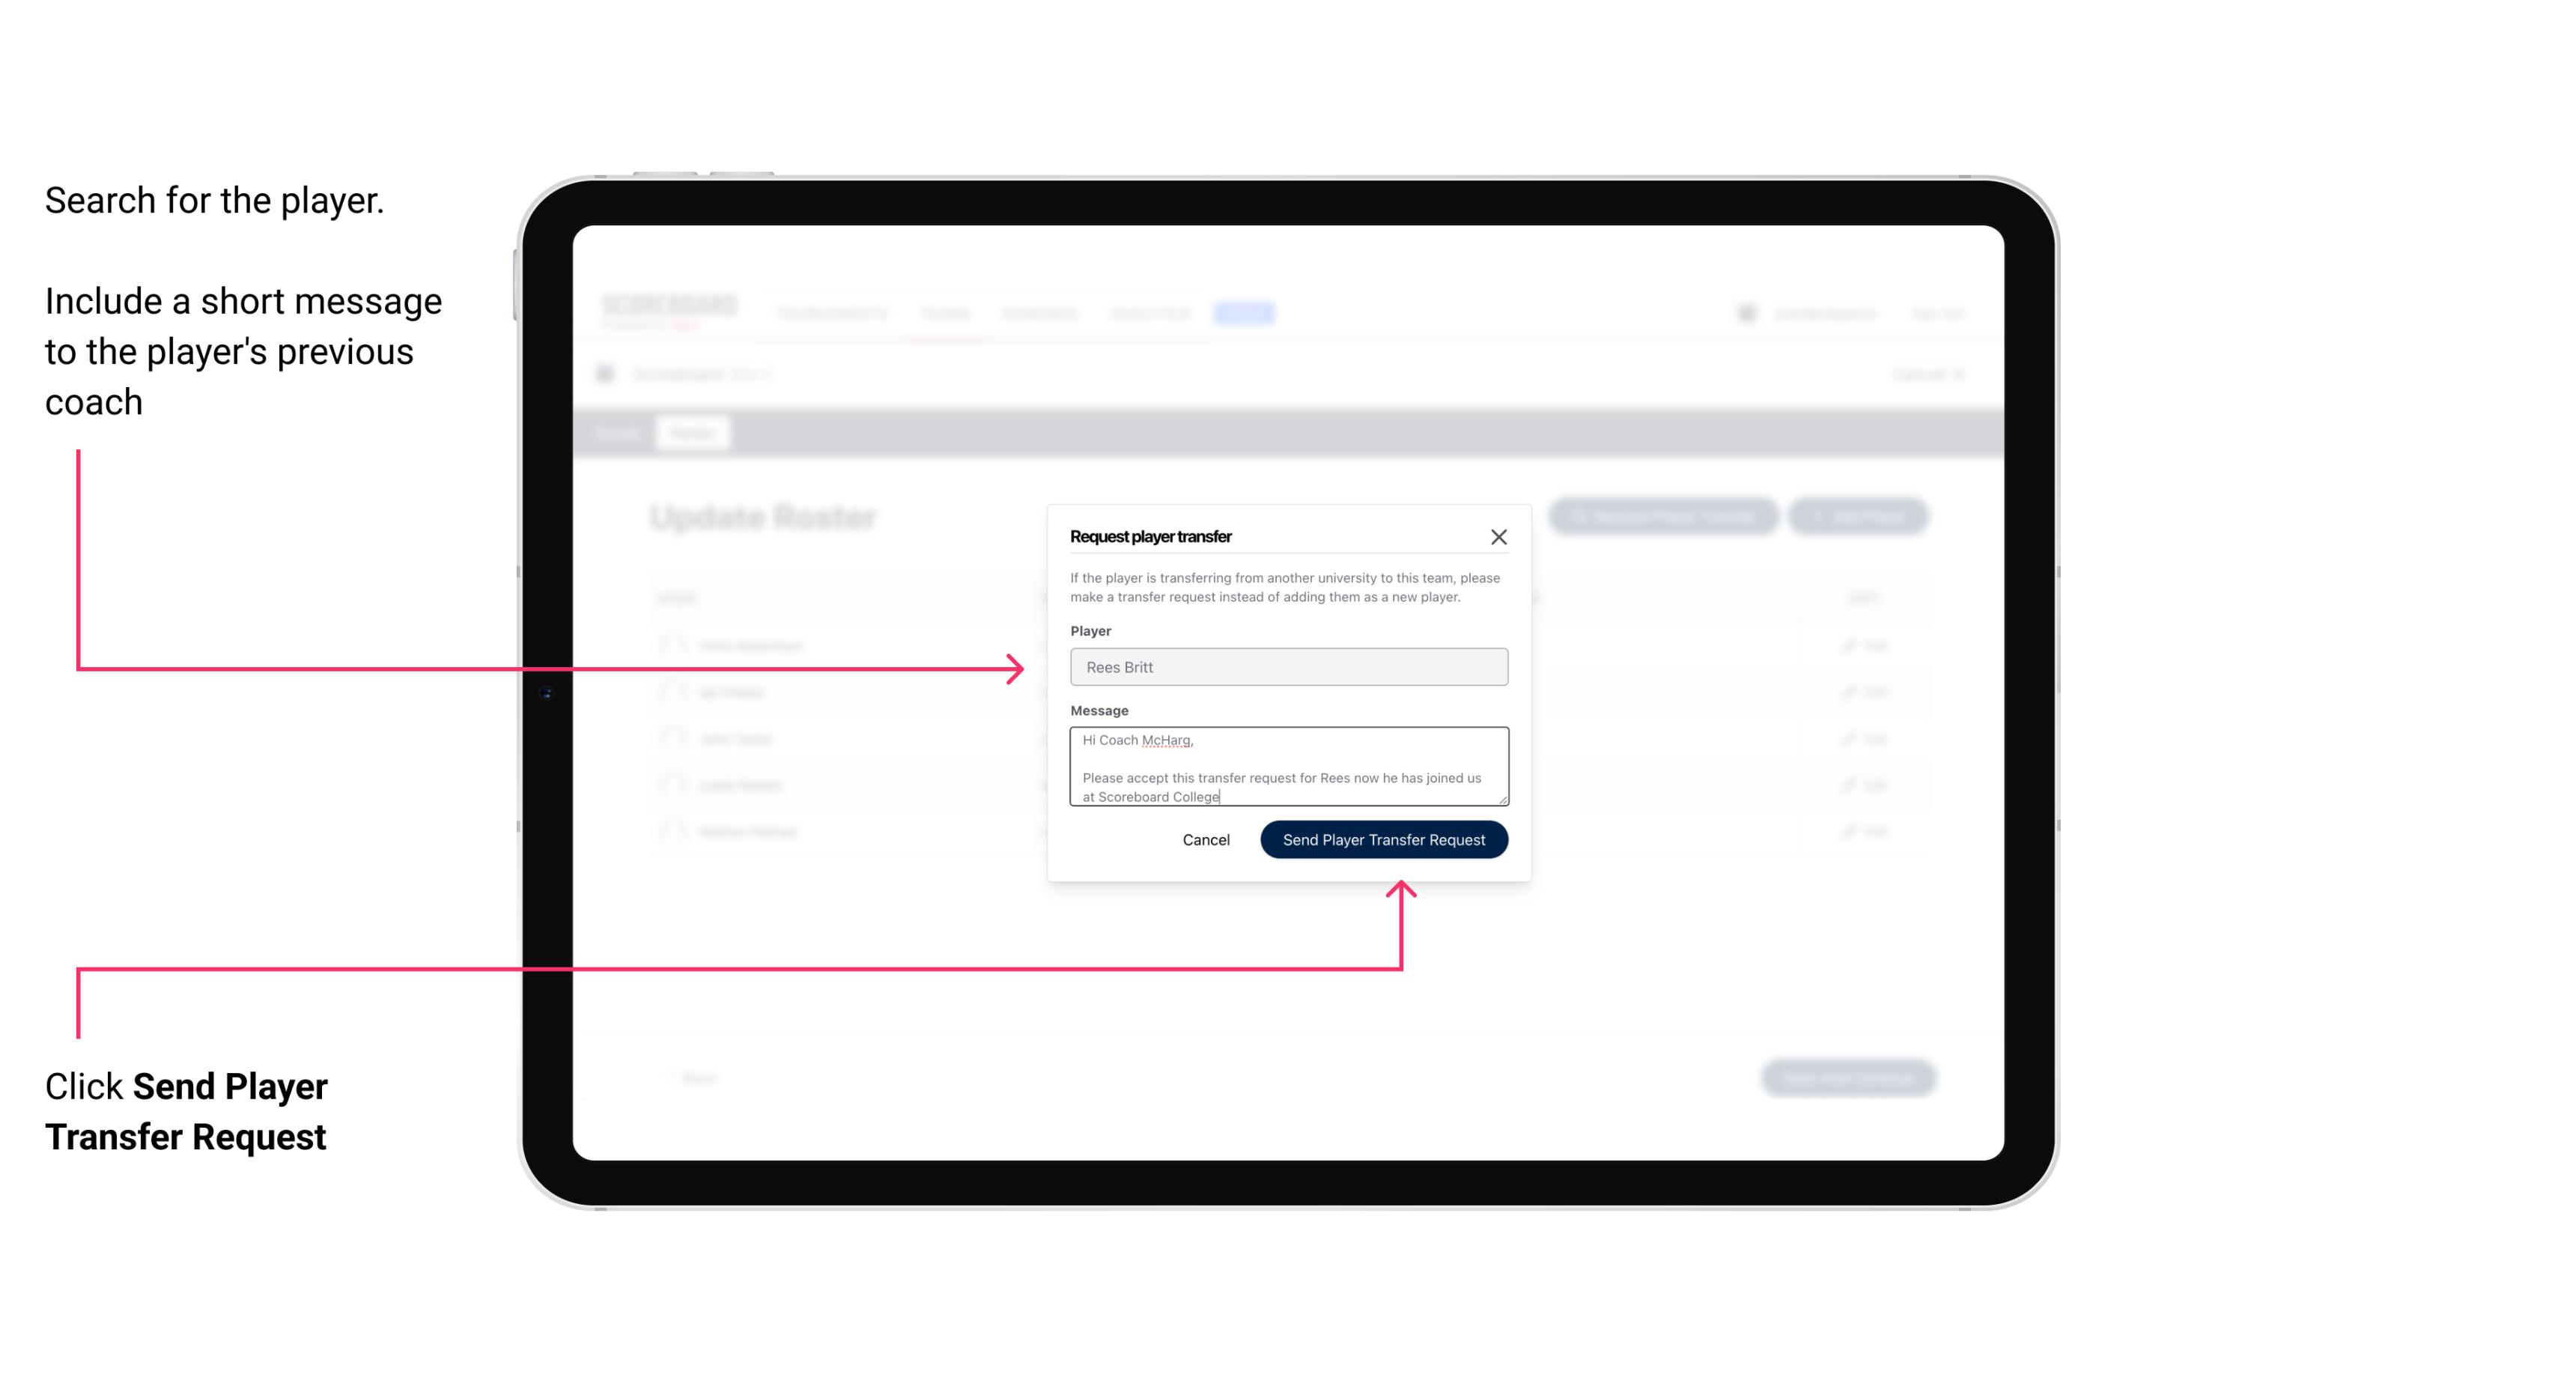Click the notification bell icon header
The height and width of the screenshot is (1386, 2576).
(x=1743, y=312)
